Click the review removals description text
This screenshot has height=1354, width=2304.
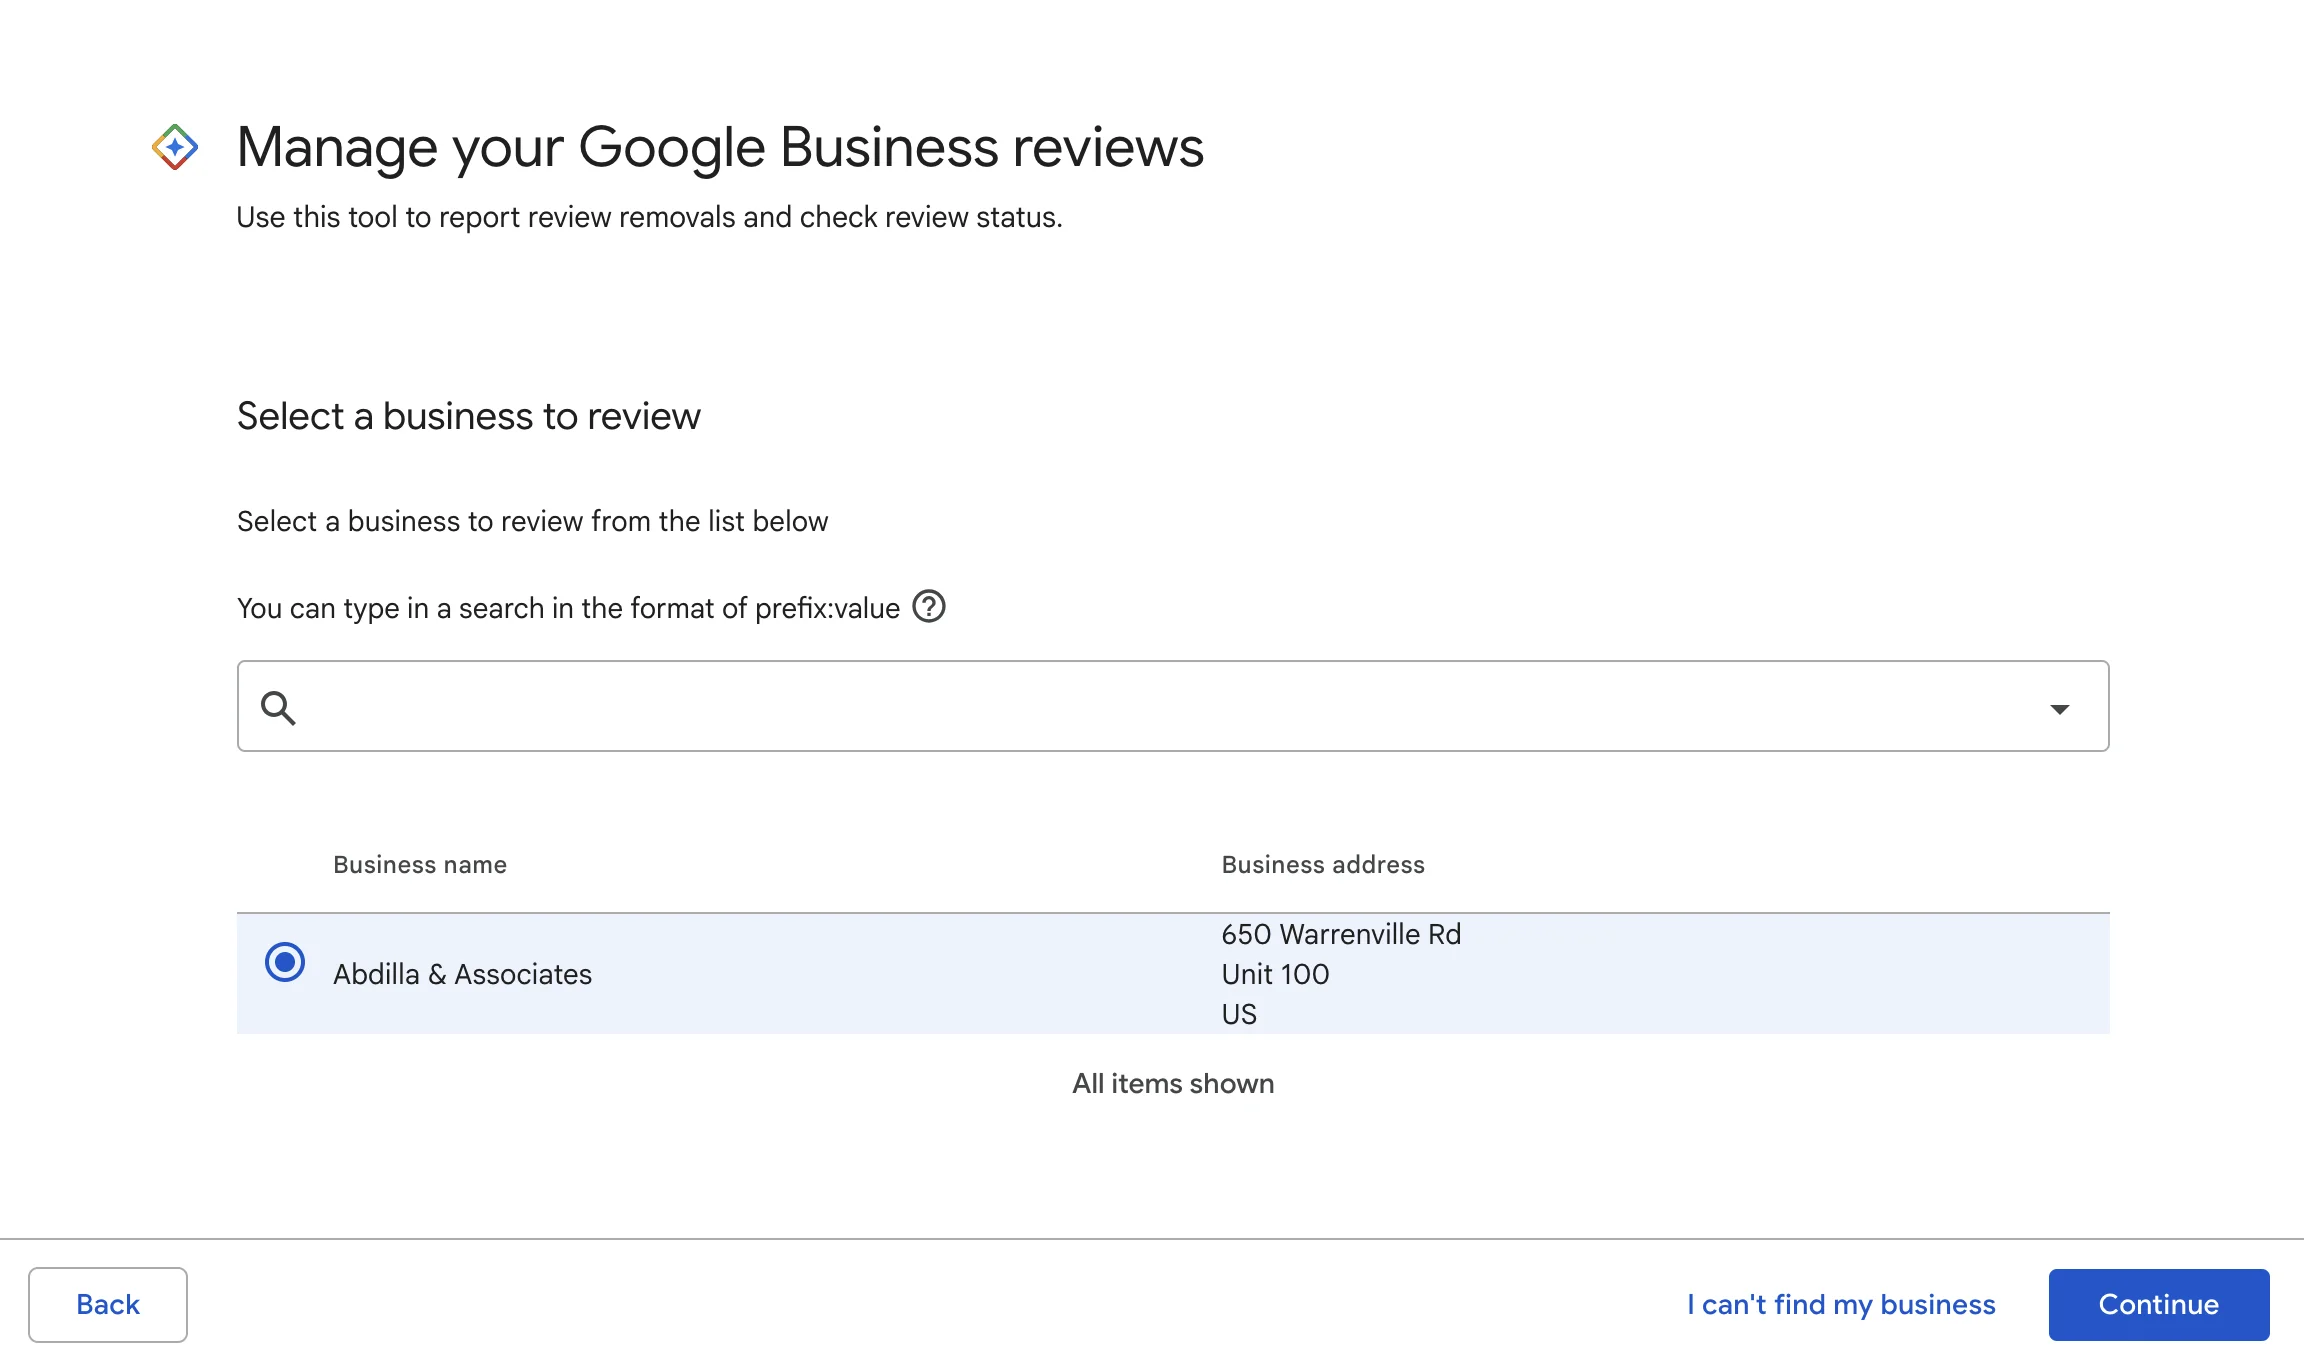click(650, 216)
